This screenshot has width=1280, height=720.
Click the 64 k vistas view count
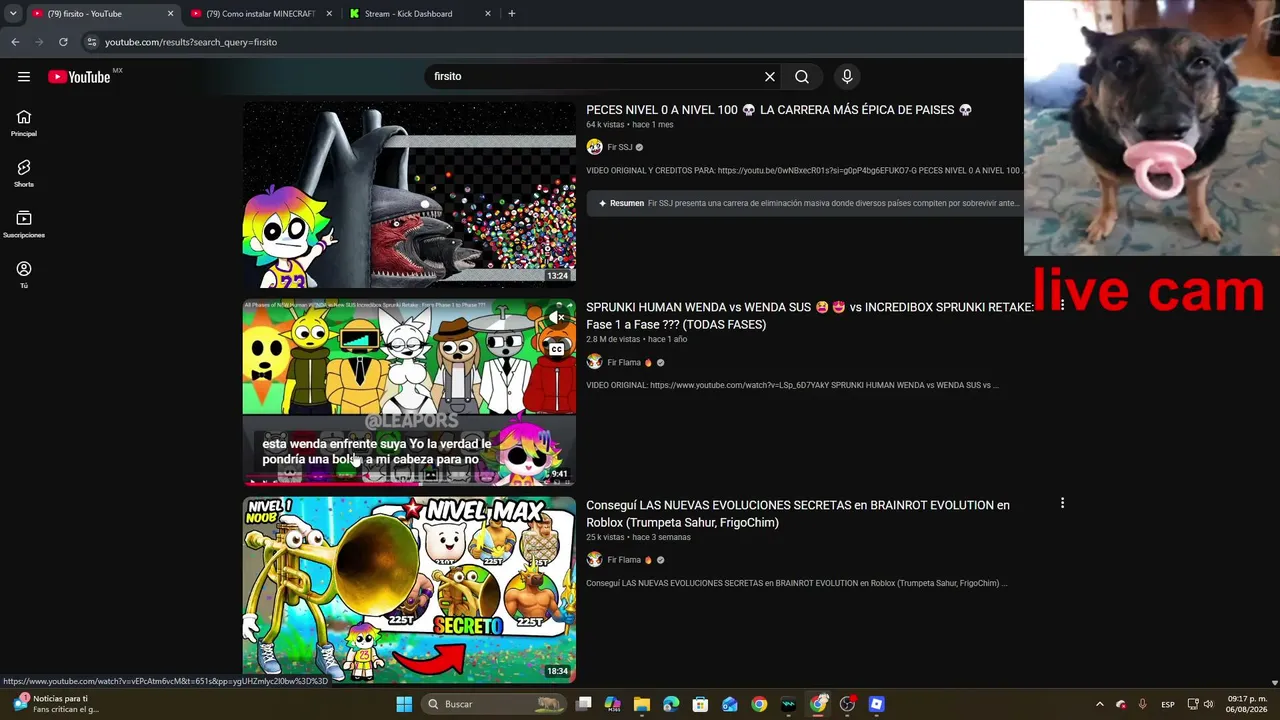pyautogui.click(x=605, y=125)
